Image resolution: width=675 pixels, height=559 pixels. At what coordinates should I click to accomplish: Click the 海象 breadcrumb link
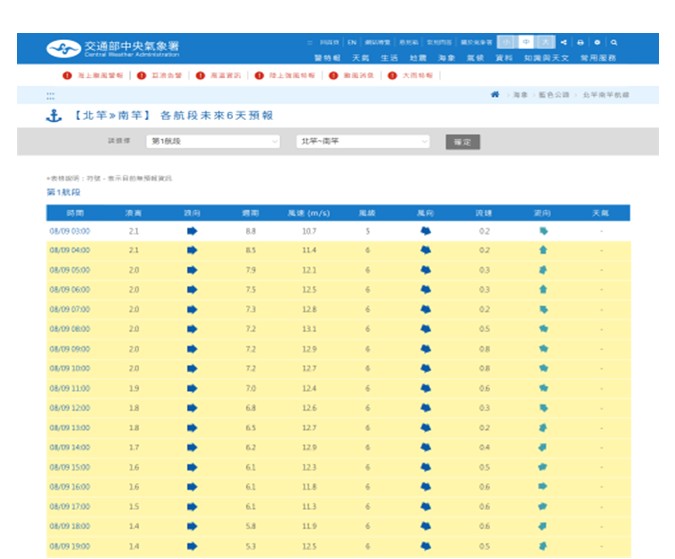pyautogui.click(x=520, y=95)
